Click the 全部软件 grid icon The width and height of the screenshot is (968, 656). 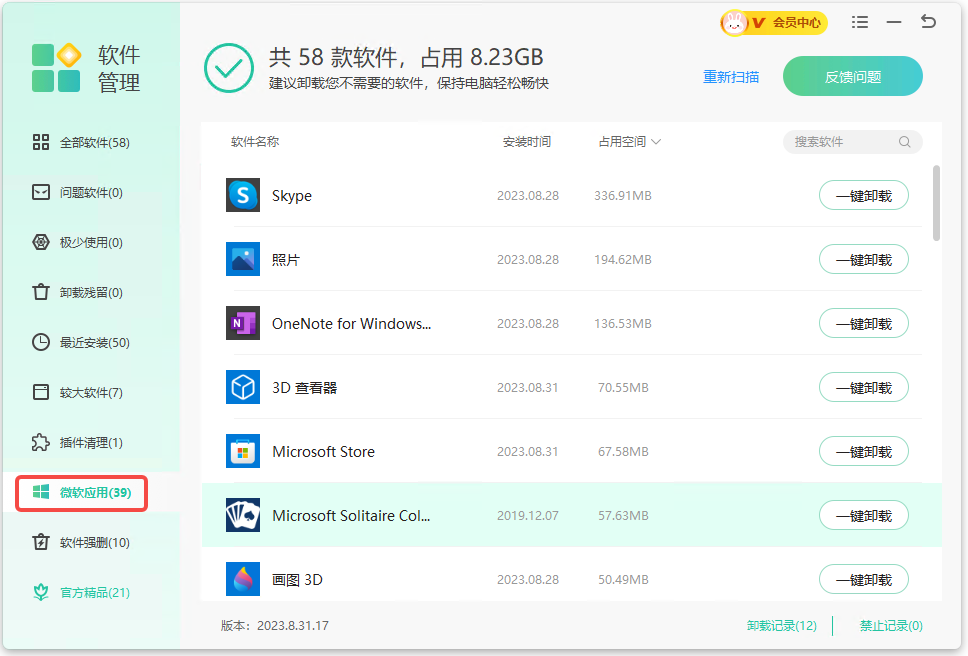(x=41, y=143)
